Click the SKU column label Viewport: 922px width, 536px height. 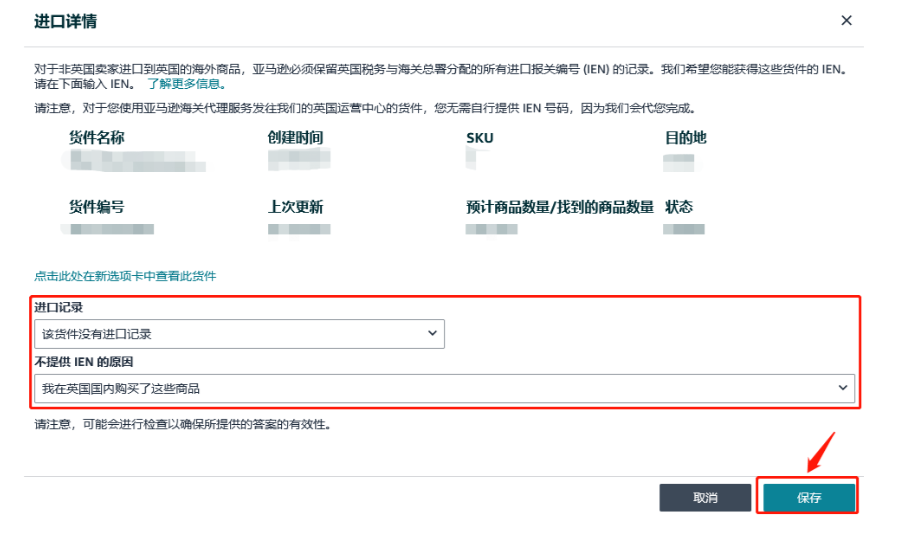pos(480,137)
